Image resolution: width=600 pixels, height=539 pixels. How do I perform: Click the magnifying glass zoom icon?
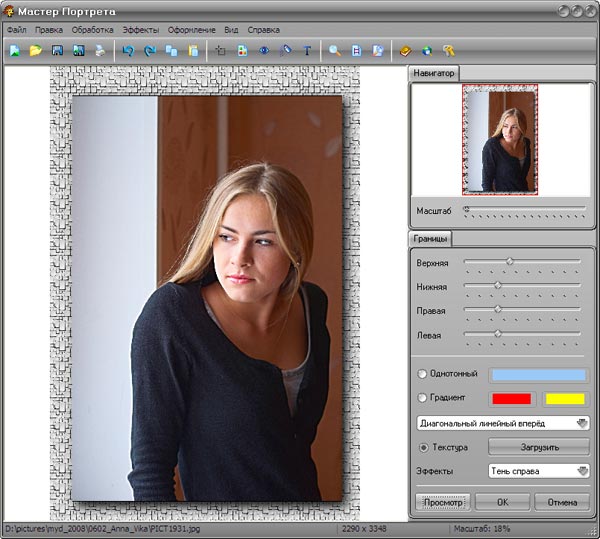coord(335,50)
